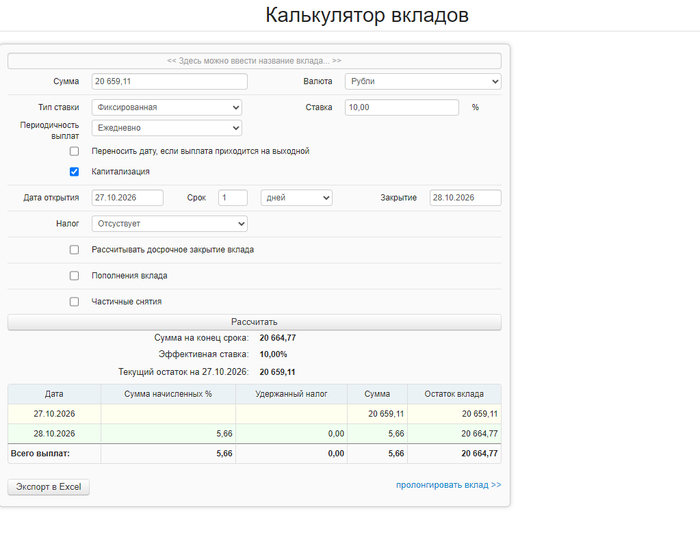Click the Сумма table column header
The width and height of the screenshot is (700, 535).
point(377,394)
